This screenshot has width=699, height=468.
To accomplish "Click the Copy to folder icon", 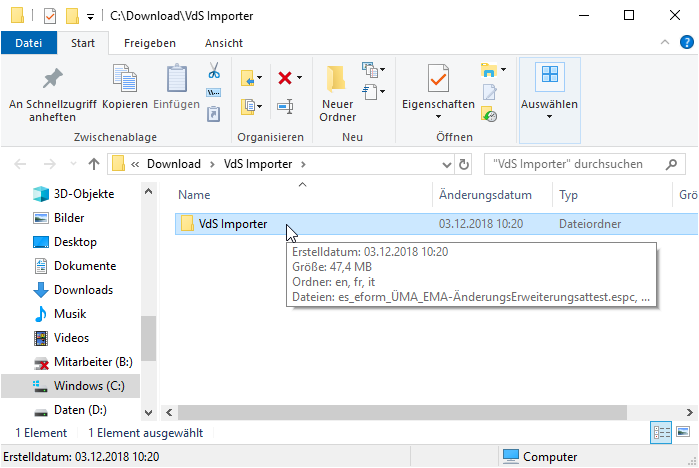I will [x=248, y=107].
